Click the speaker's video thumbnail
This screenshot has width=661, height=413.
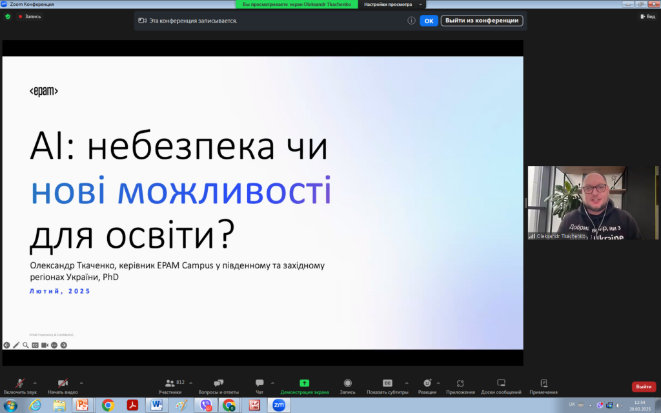click(x=590, y=204)
